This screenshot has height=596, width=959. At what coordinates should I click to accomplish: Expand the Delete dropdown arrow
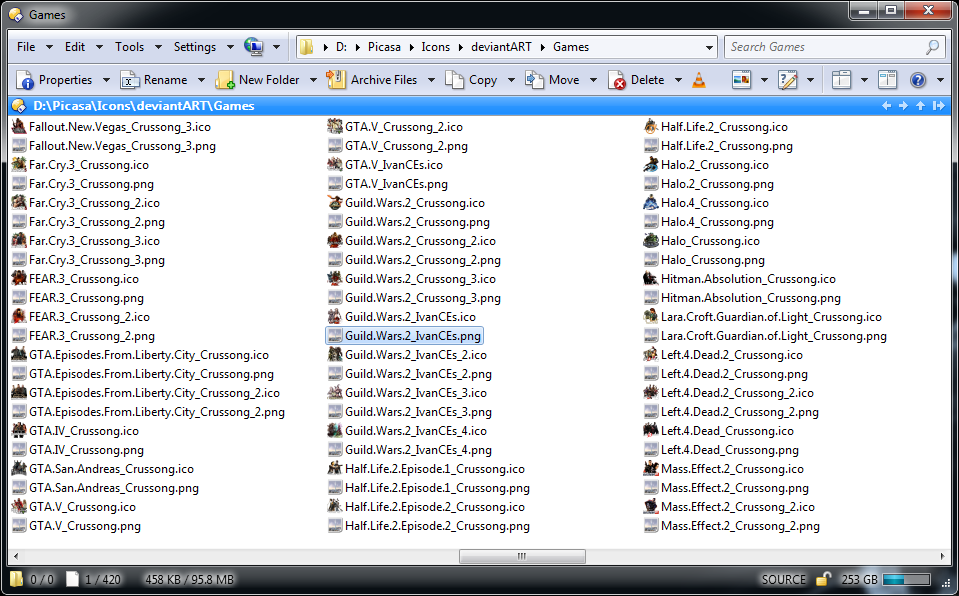click(x=678, y=80)
